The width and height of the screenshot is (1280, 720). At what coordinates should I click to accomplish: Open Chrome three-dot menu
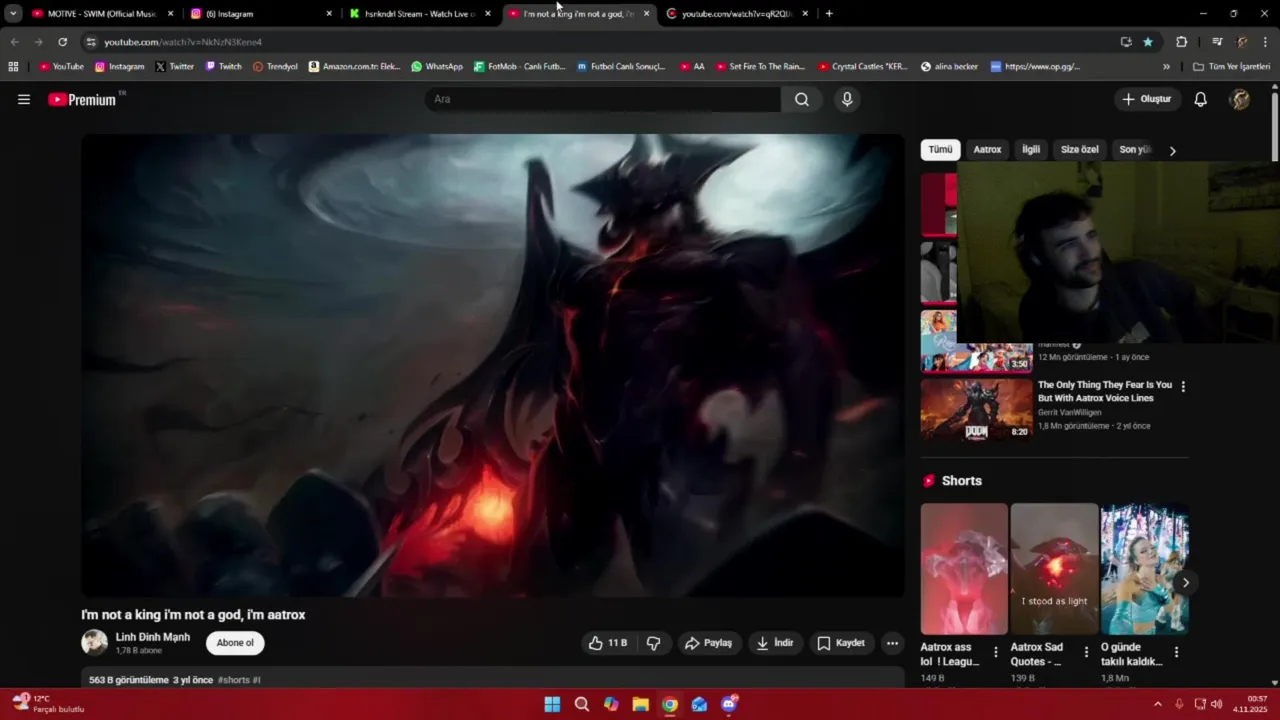tap(1265, 42)
